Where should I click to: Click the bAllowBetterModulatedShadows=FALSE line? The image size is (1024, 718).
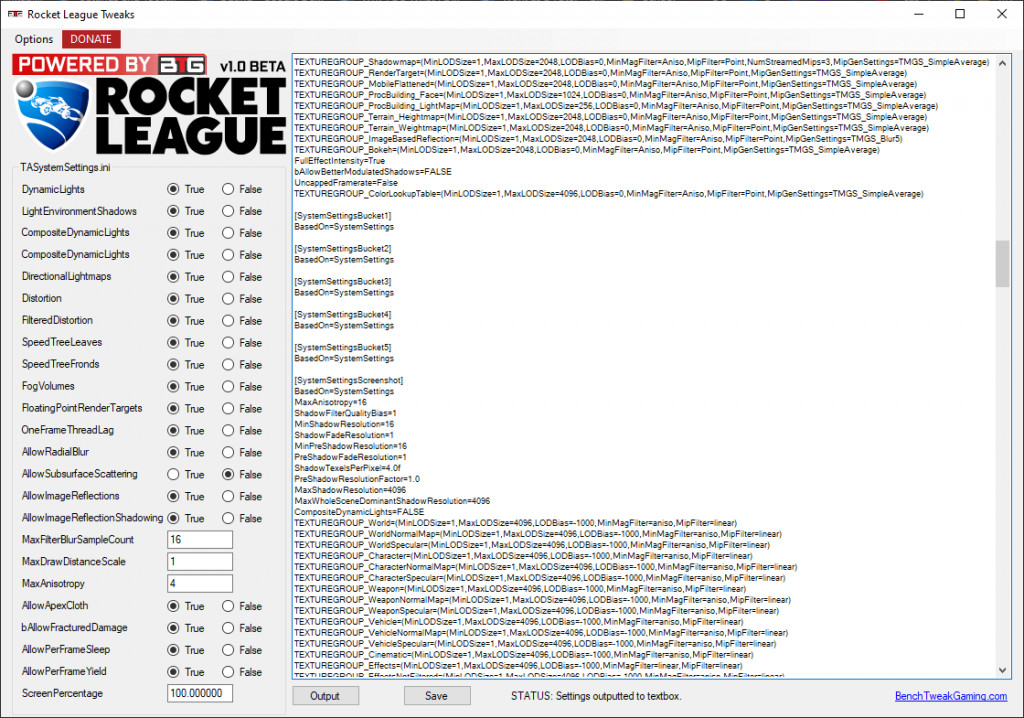click(373, 172)
